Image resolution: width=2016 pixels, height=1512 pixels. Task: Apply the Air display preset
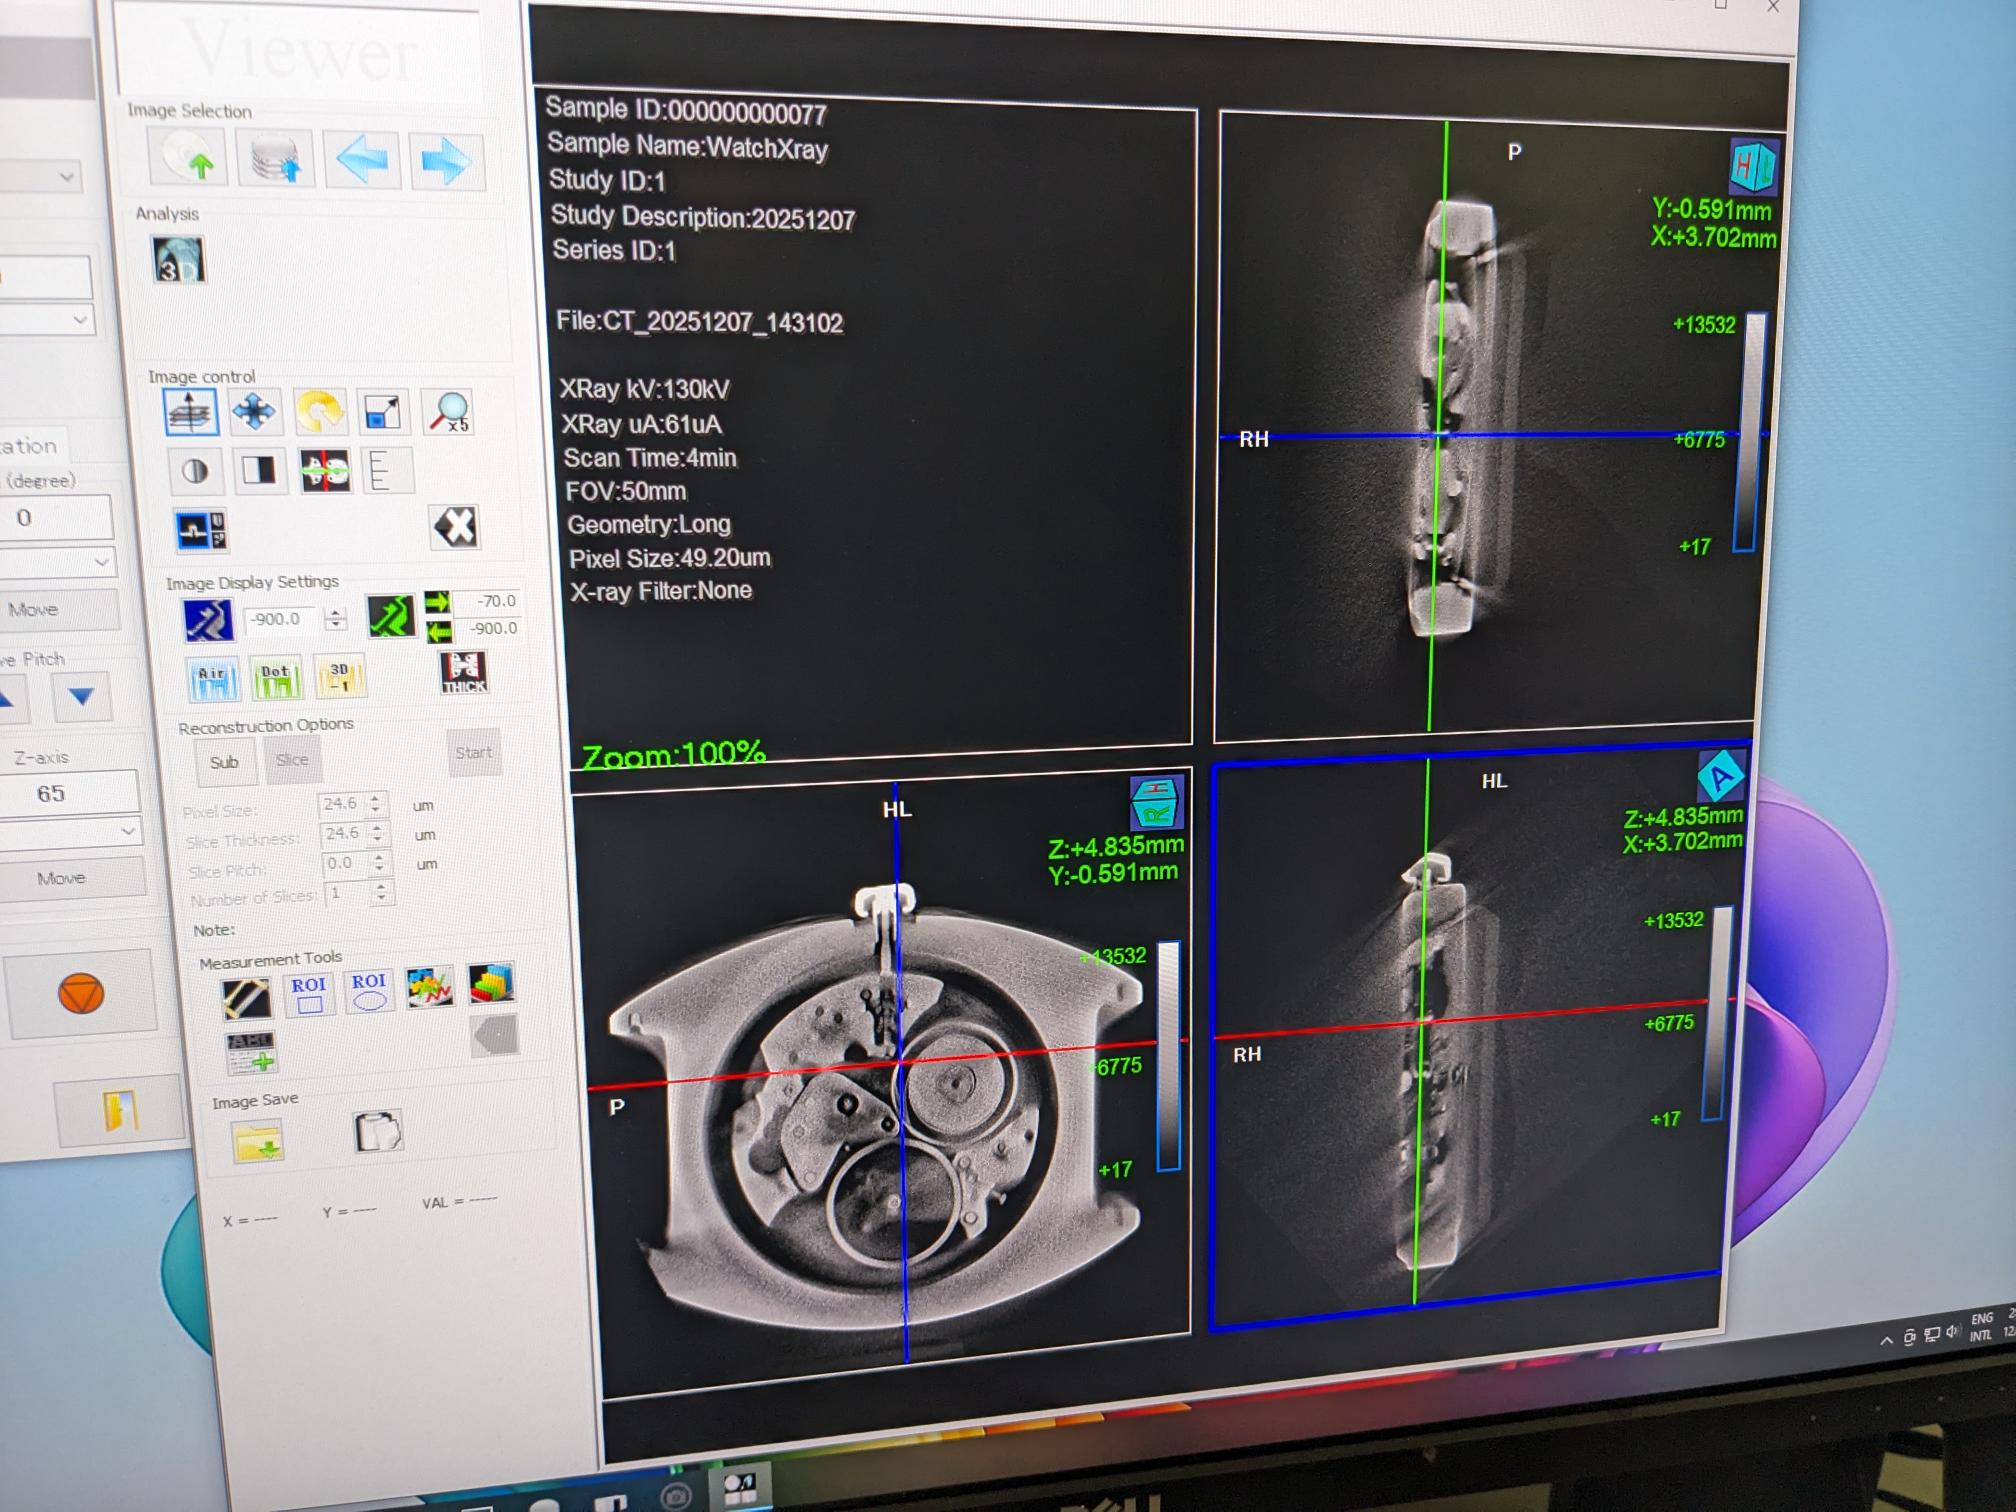213,681
